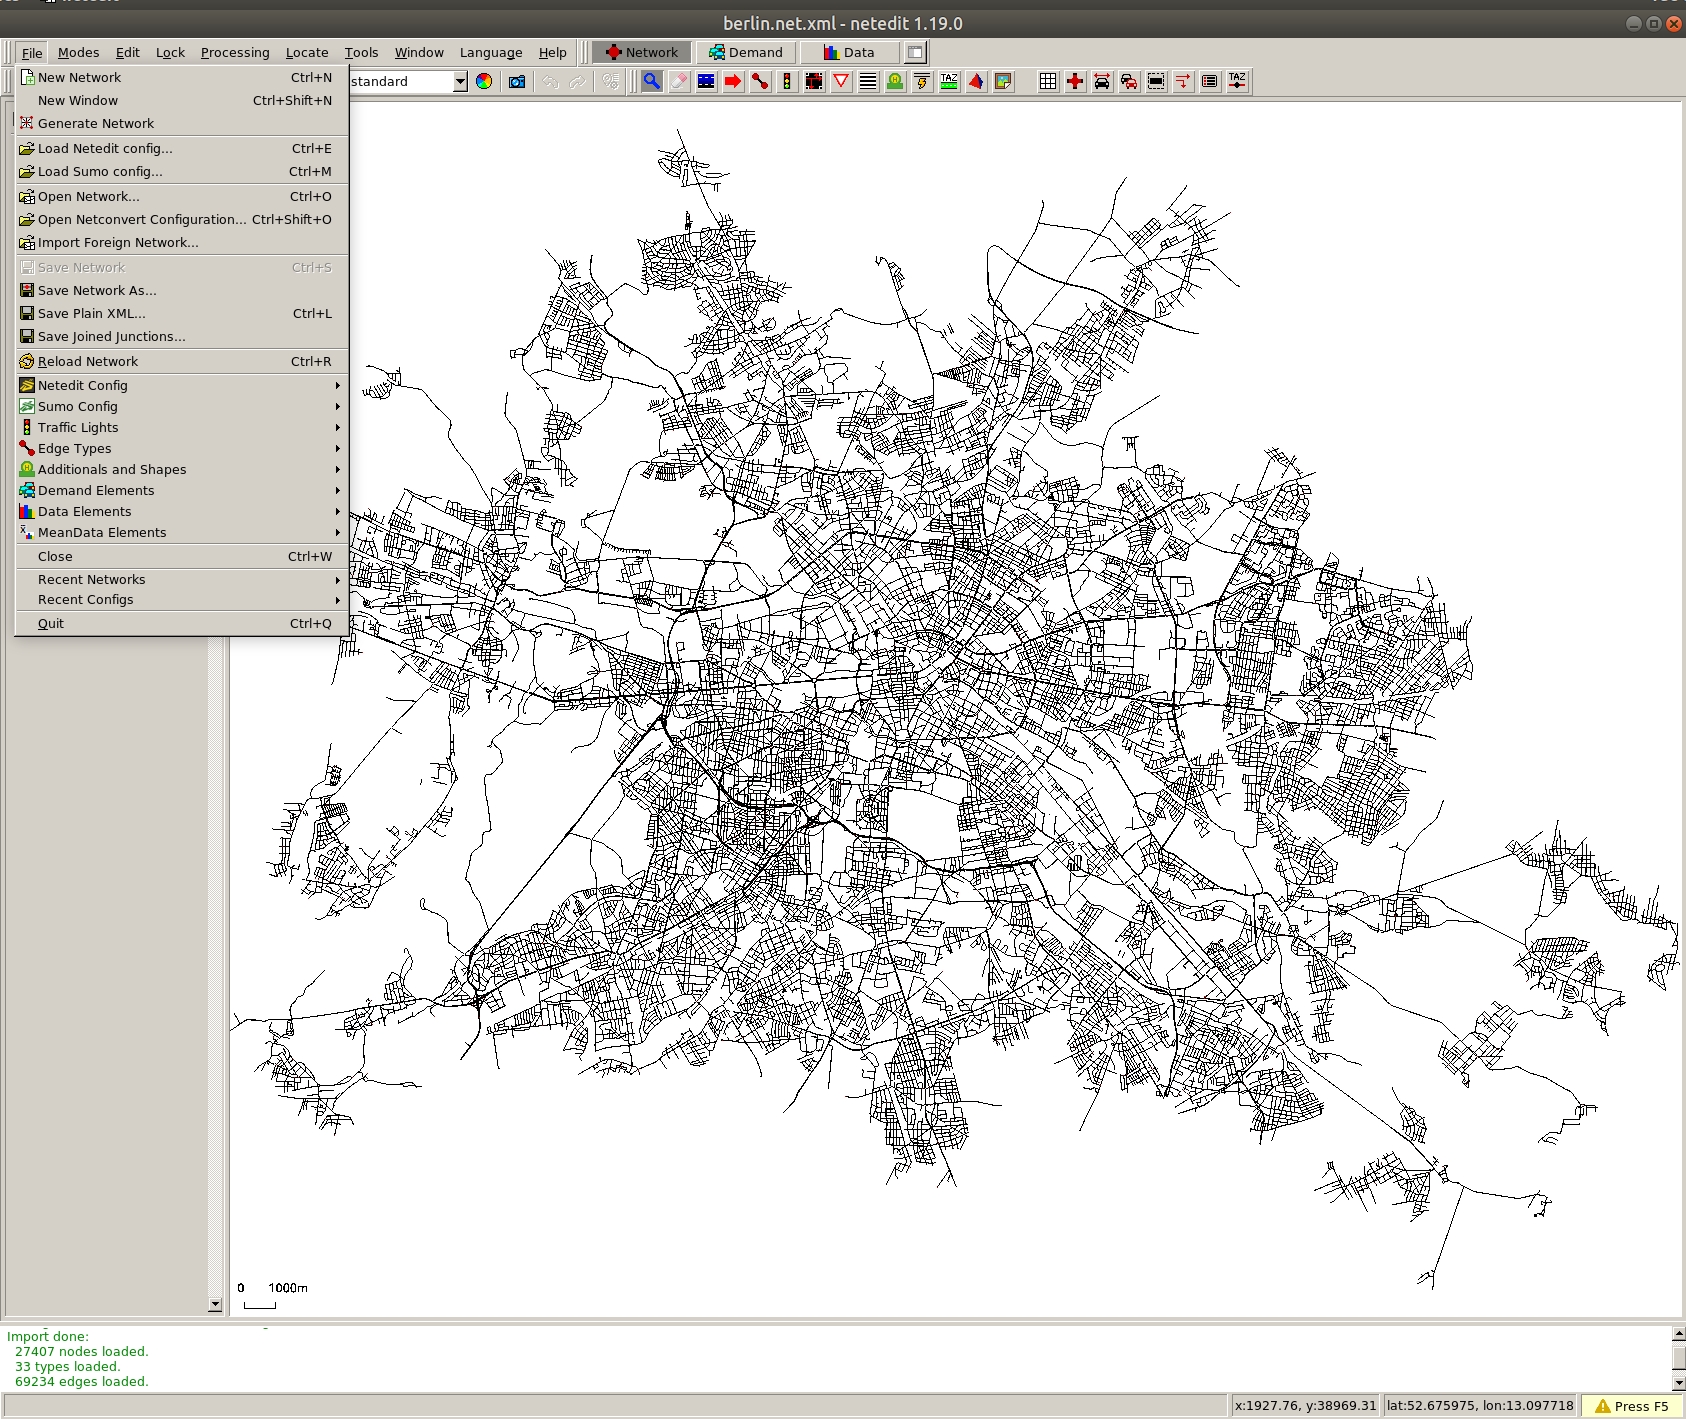Viewport: 1686px width, 1419px height.
Task: Click the red triangle Prohibition mode icon
Action: pos(841,82)
